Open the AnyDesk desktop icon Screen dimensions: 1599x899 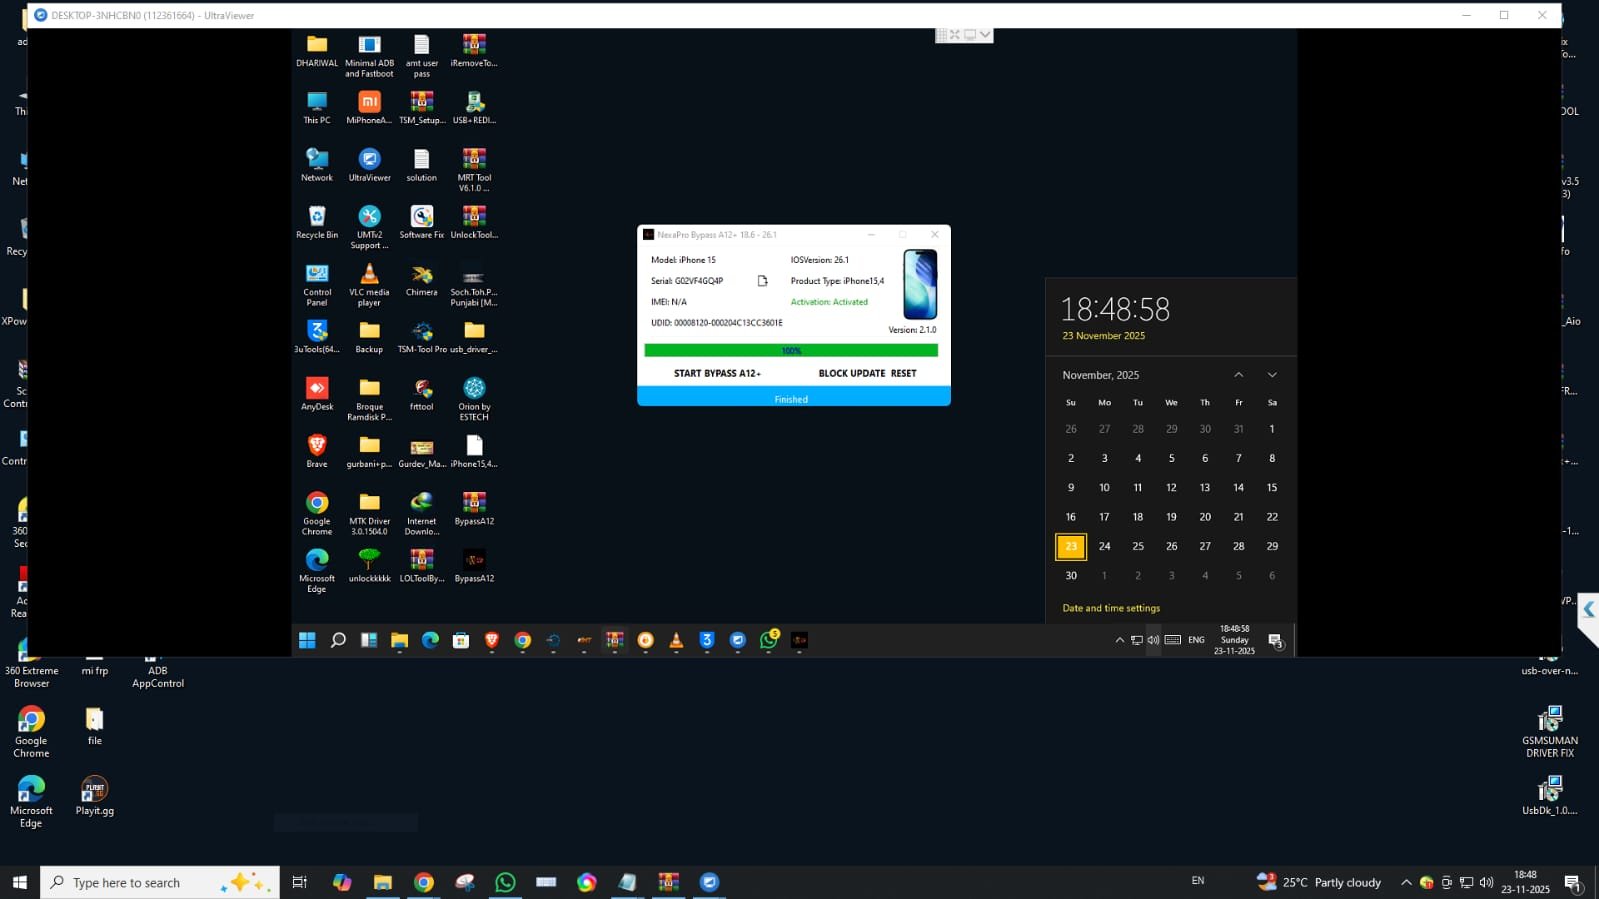(x=317, y=389)
